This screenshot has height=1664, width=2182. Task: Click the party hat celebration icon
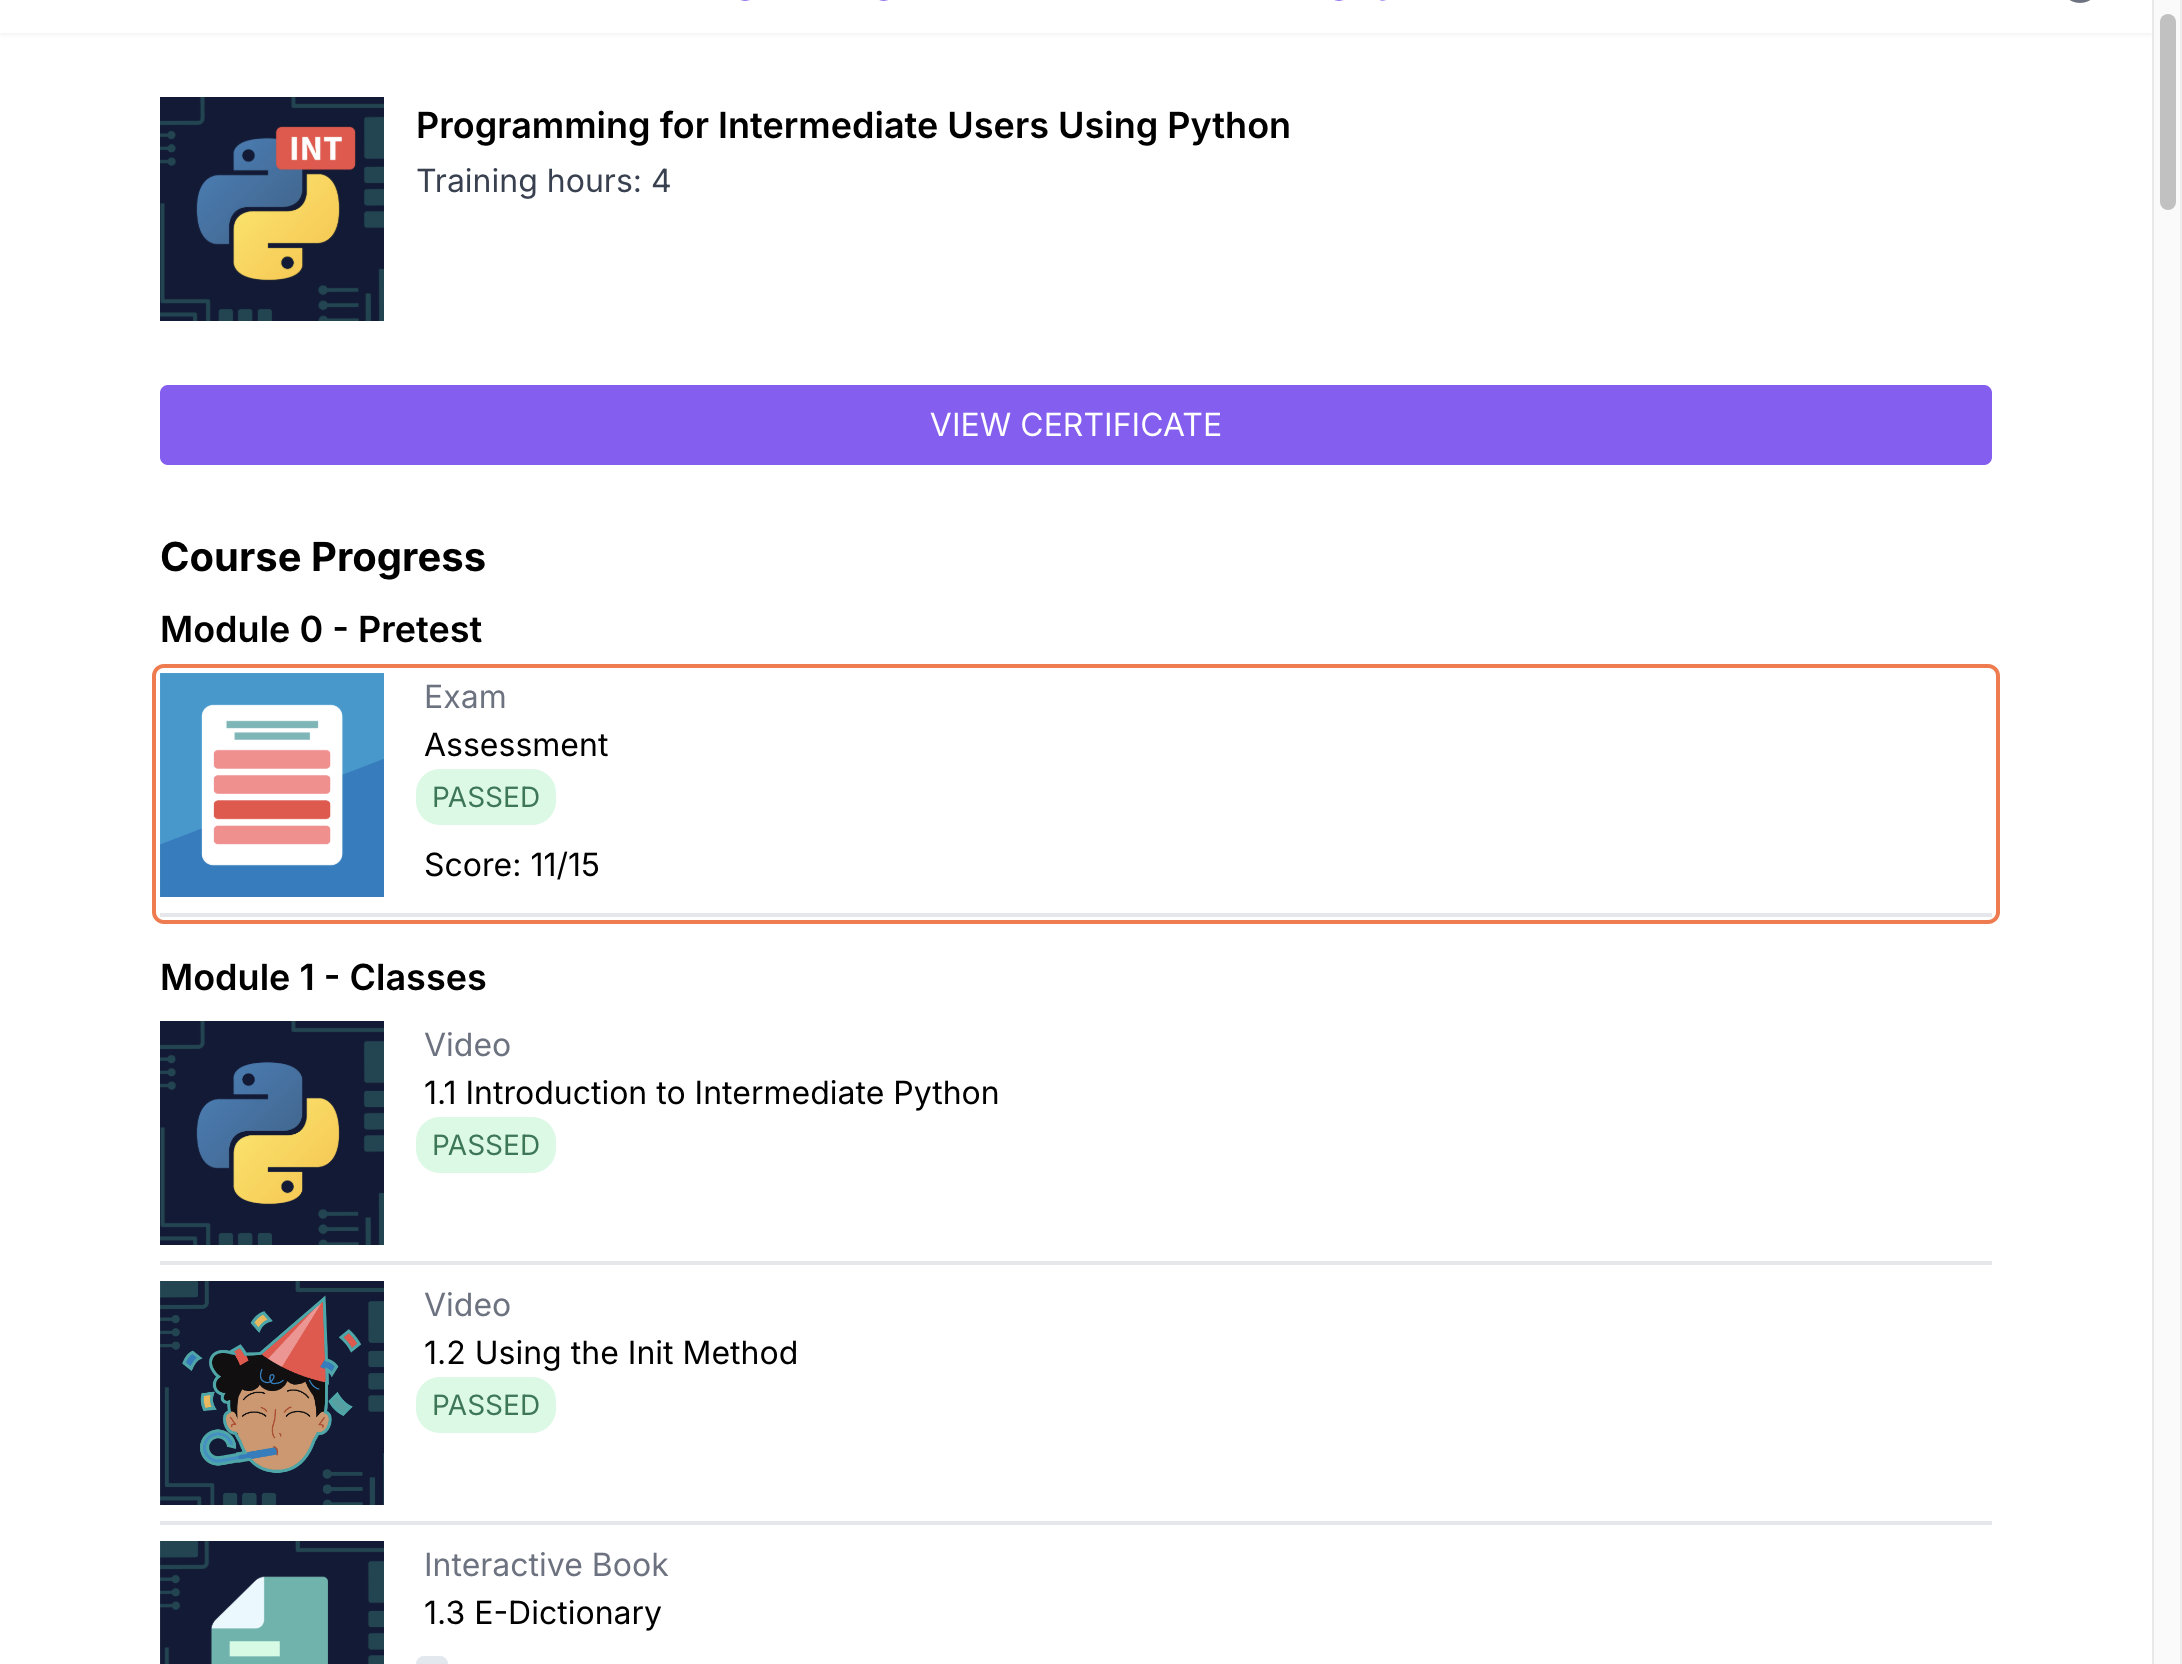point(271,1392)
